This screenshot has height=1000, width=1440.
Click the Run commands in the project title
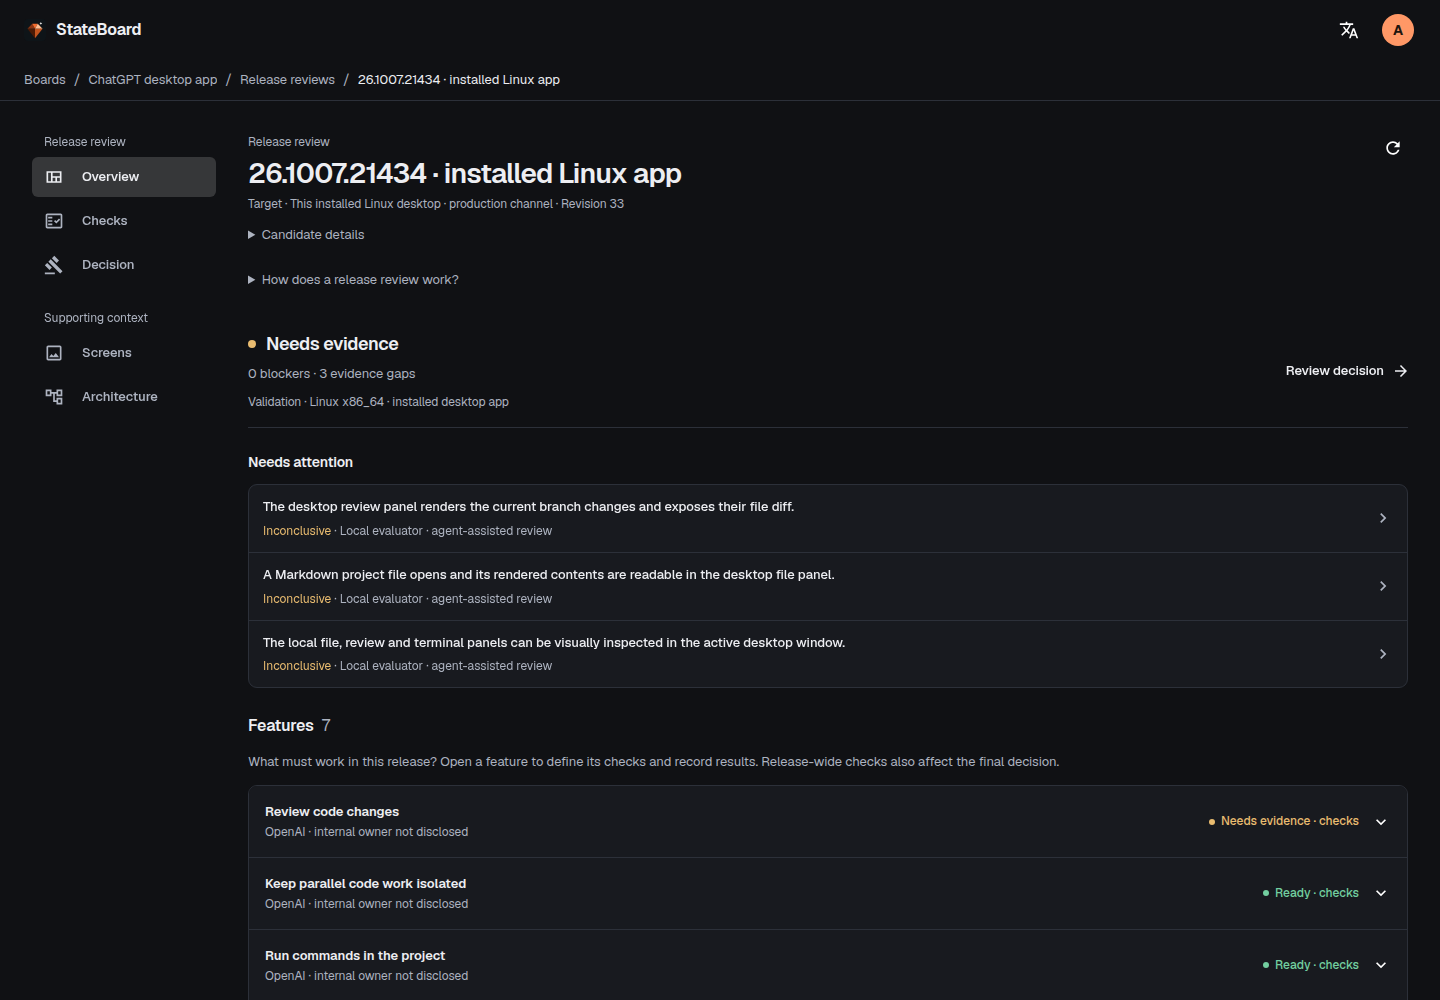pos(355,956)
